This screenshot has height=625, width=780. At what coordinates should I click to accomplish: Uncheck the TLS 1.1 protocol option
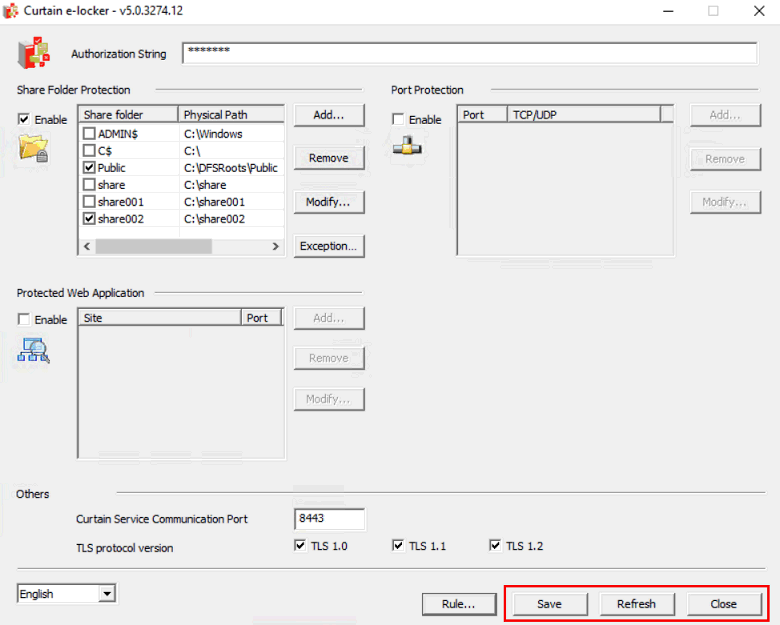click(399, 546)
